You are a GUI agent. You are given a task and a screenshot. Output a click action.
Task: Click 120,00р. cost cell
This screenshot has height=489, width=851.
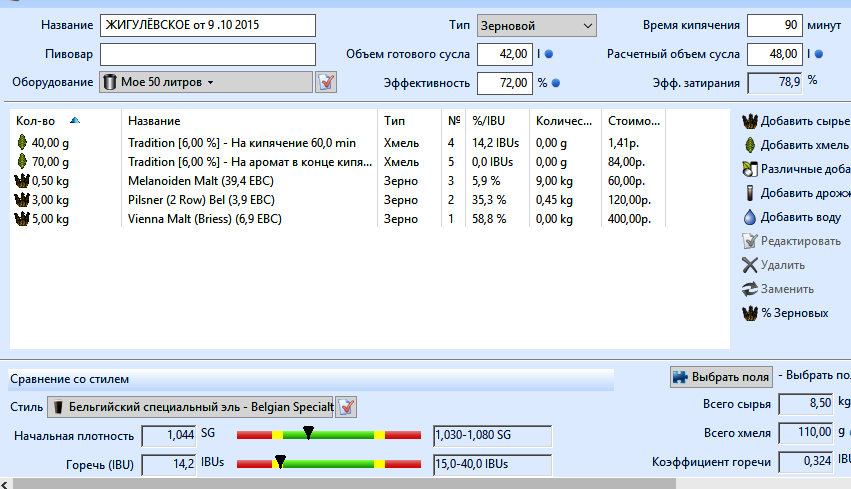pos(629,200)
